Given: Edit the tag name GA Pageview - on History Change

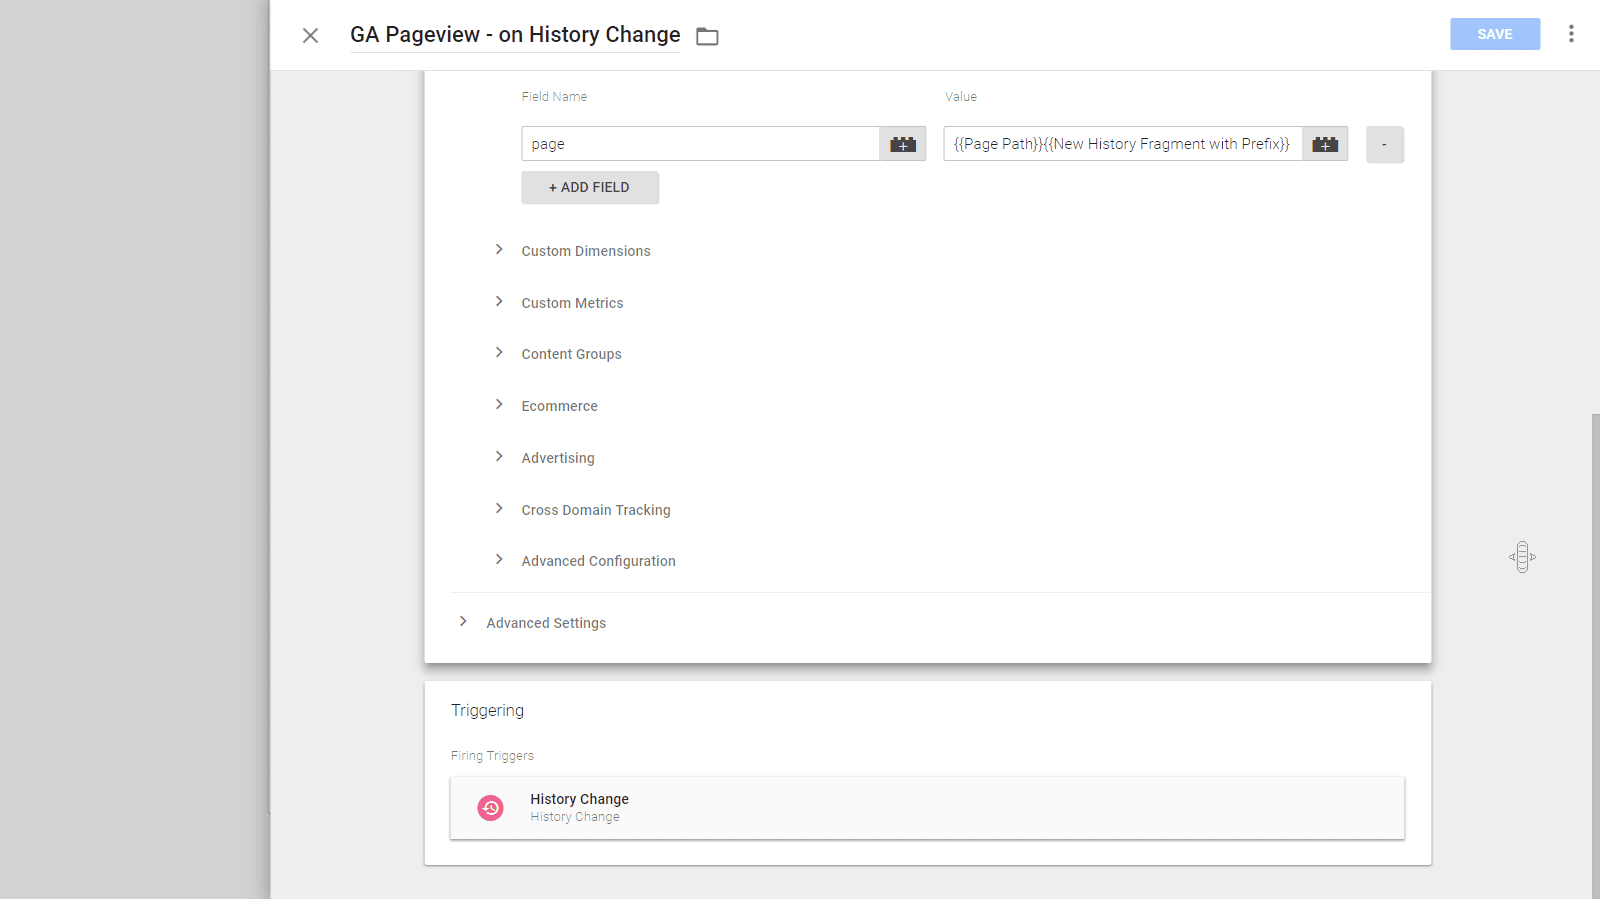Looking at the screenshot, I should tap(515, 35).
